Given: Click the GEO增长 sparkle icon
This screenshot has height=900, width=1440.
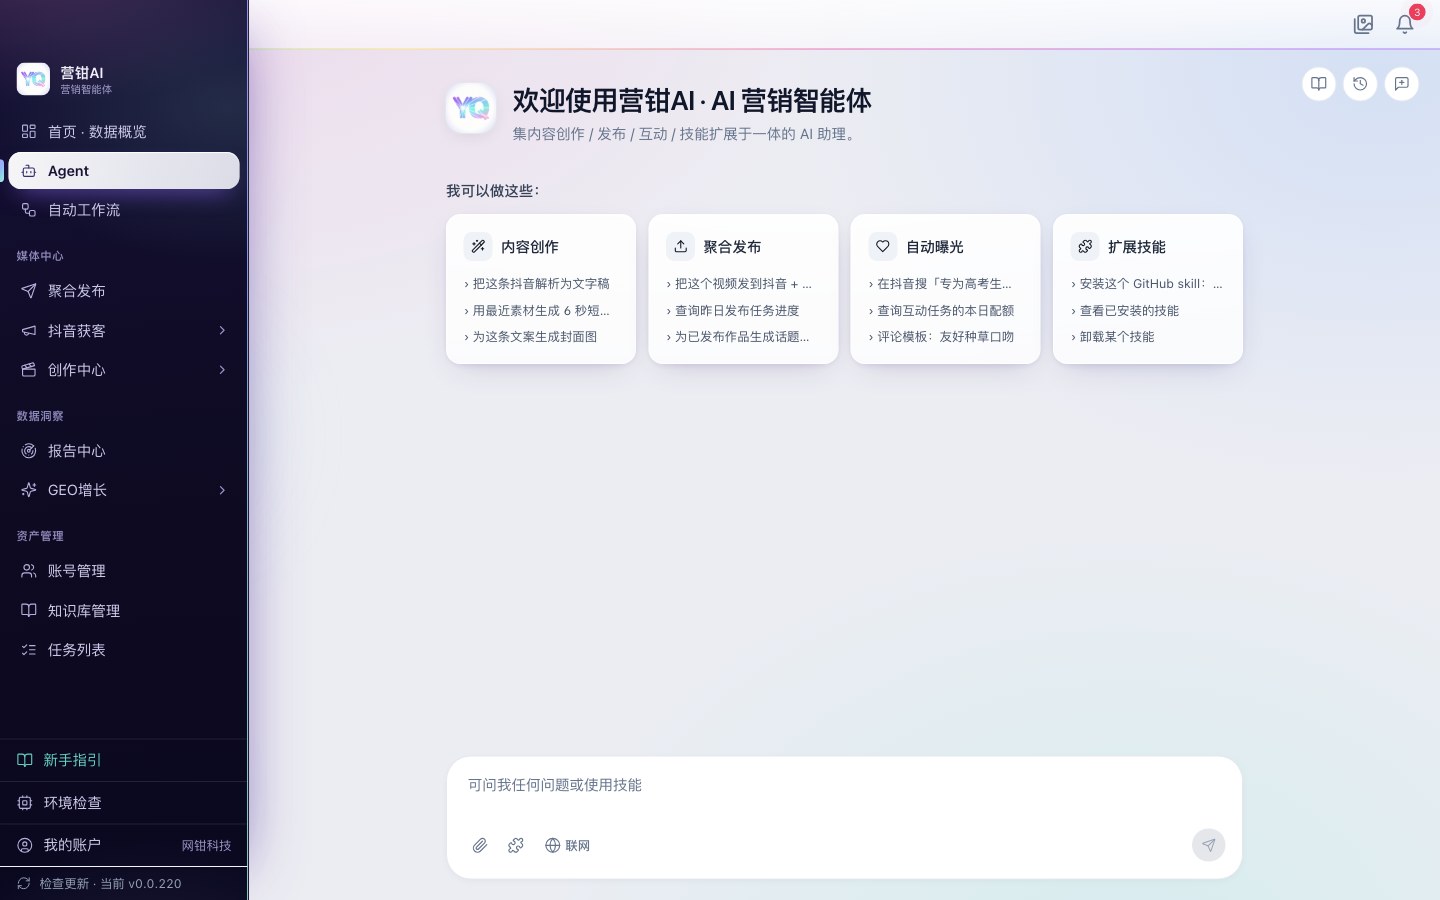Looking at the screenshot, I should click(29, 490).
